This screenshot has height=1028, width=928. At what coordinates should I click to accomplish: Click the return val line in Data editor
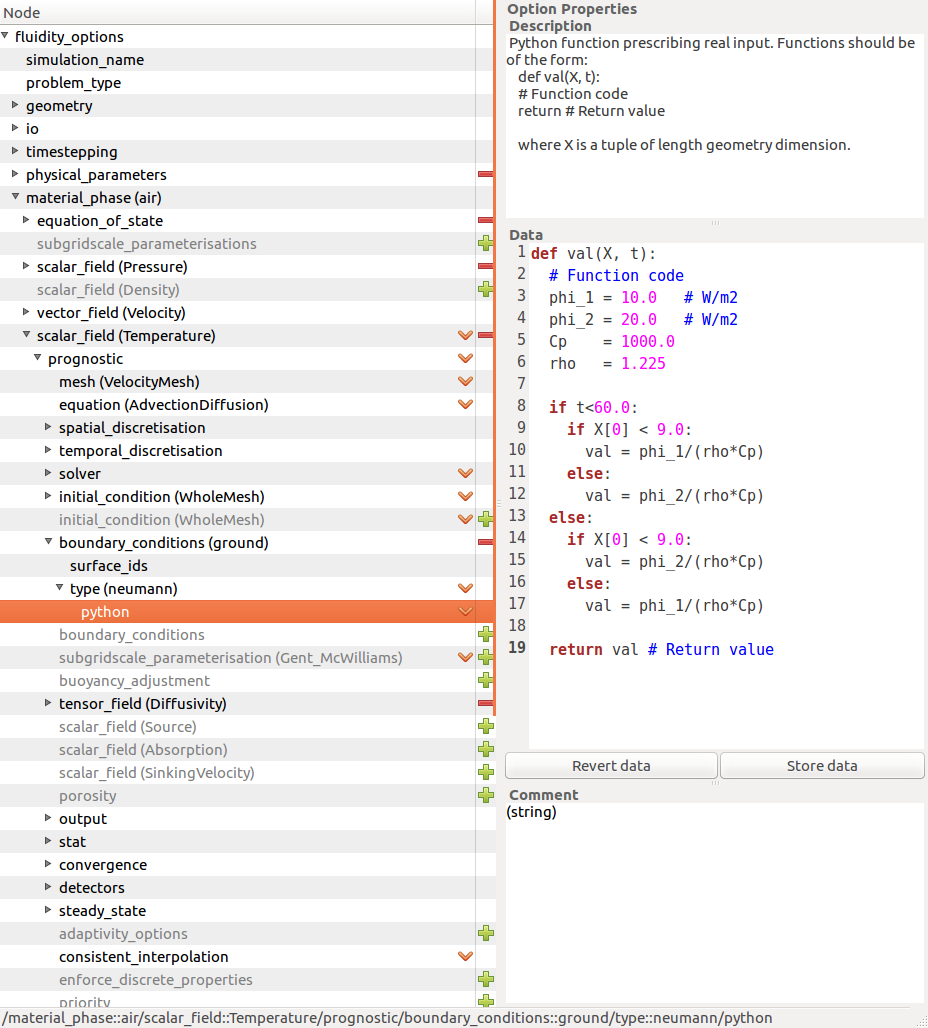point(662,649)
